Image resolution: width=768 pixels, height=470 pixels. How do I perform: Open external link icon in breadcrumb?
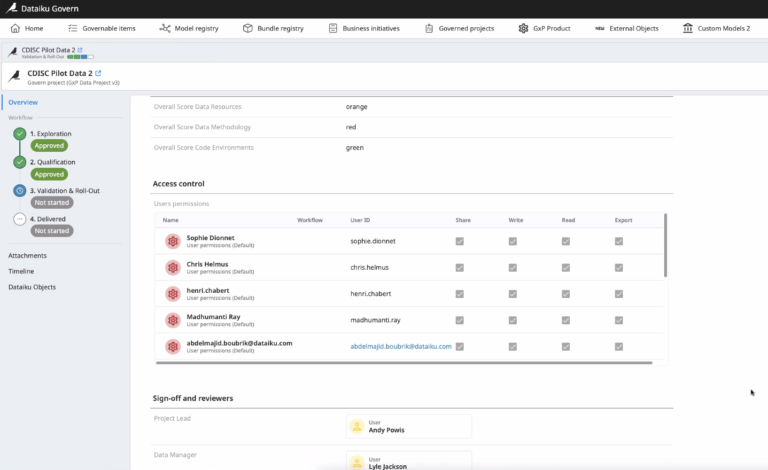click(x=80, y=50)
